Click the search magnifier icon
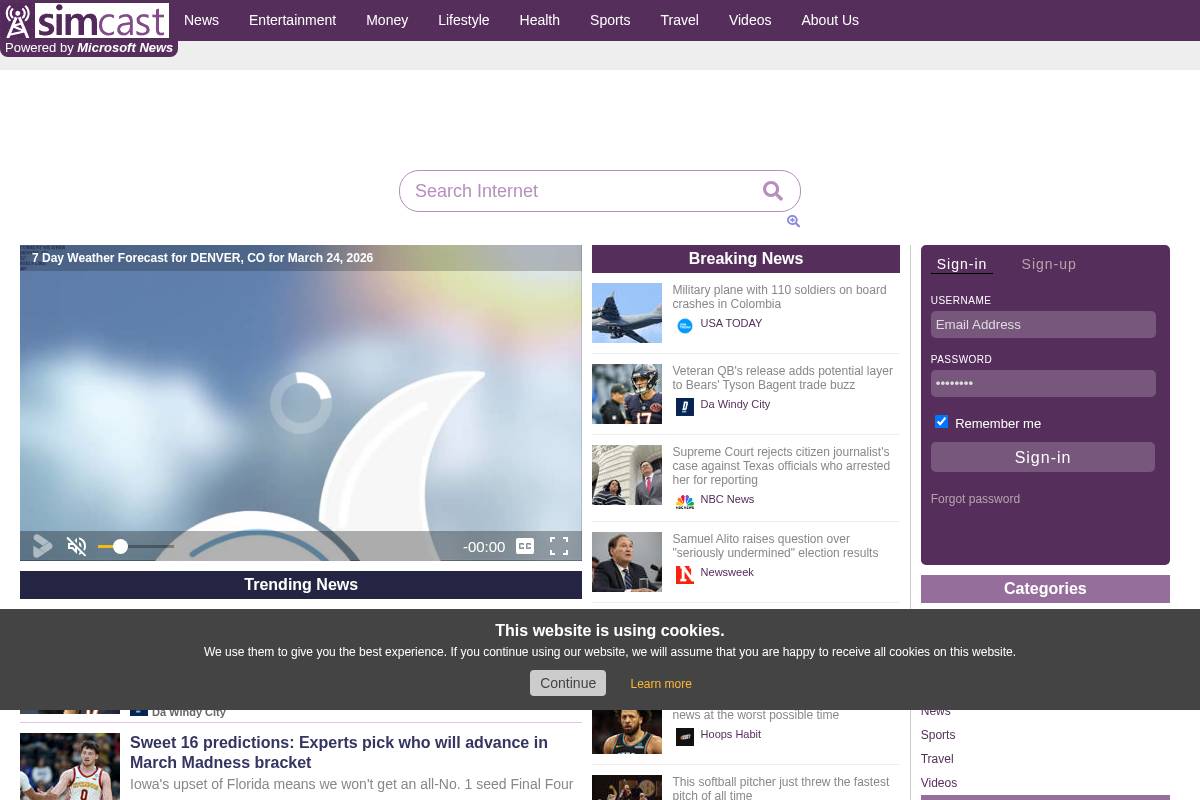1200x800 pixels. click(772, 190)
